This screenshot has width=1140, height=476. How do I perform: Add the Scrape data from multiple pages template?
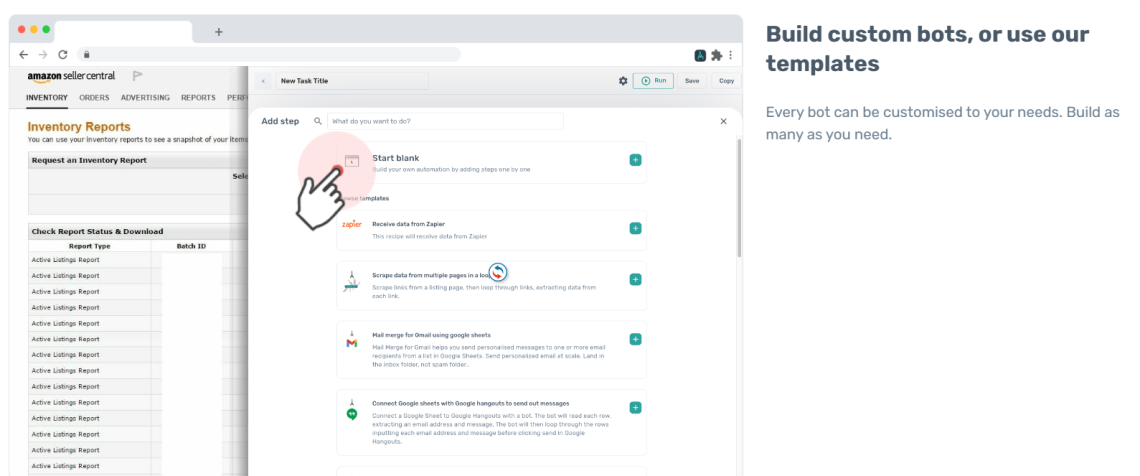tap(635, 280)
